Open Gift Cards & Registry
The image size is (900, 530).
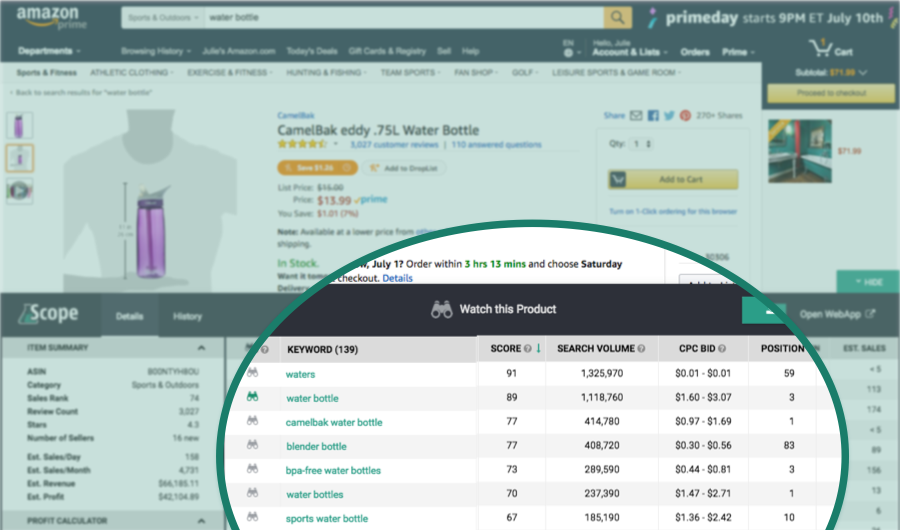pos(387,51)
